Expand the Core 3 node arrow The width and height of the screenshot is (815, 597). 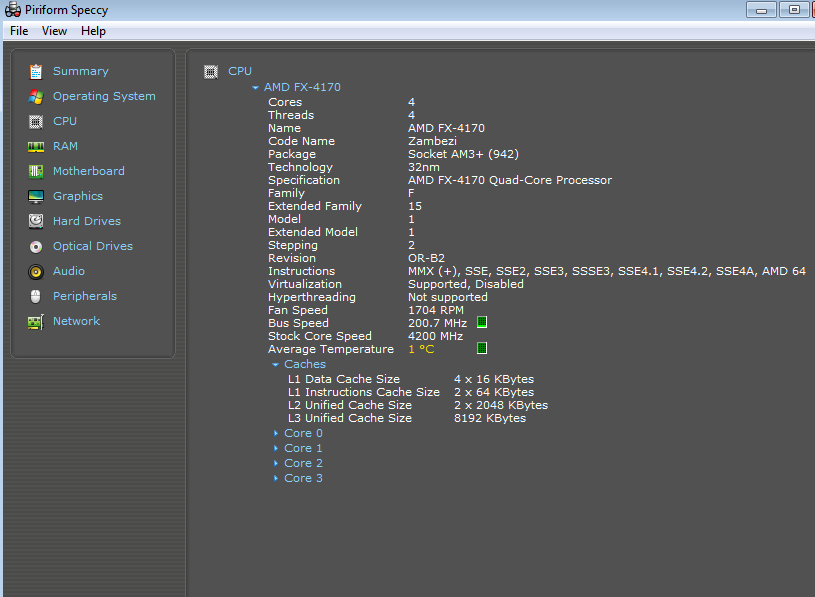coord(276,479)
